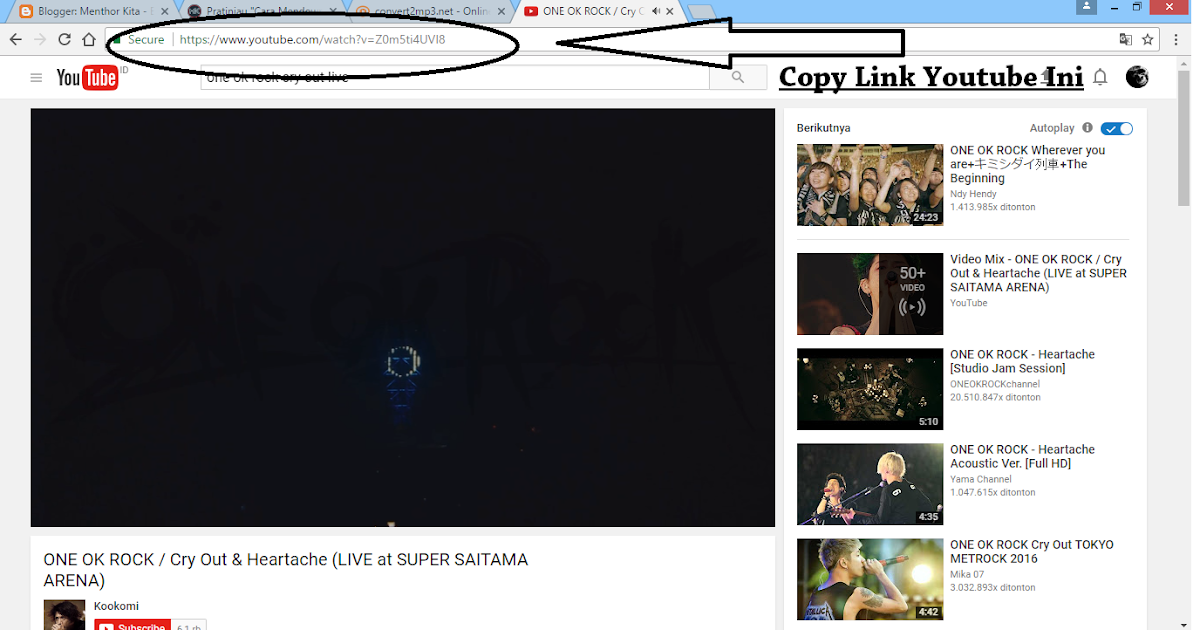Click the 4:42 METROCK thumbnail

[870, 579]
